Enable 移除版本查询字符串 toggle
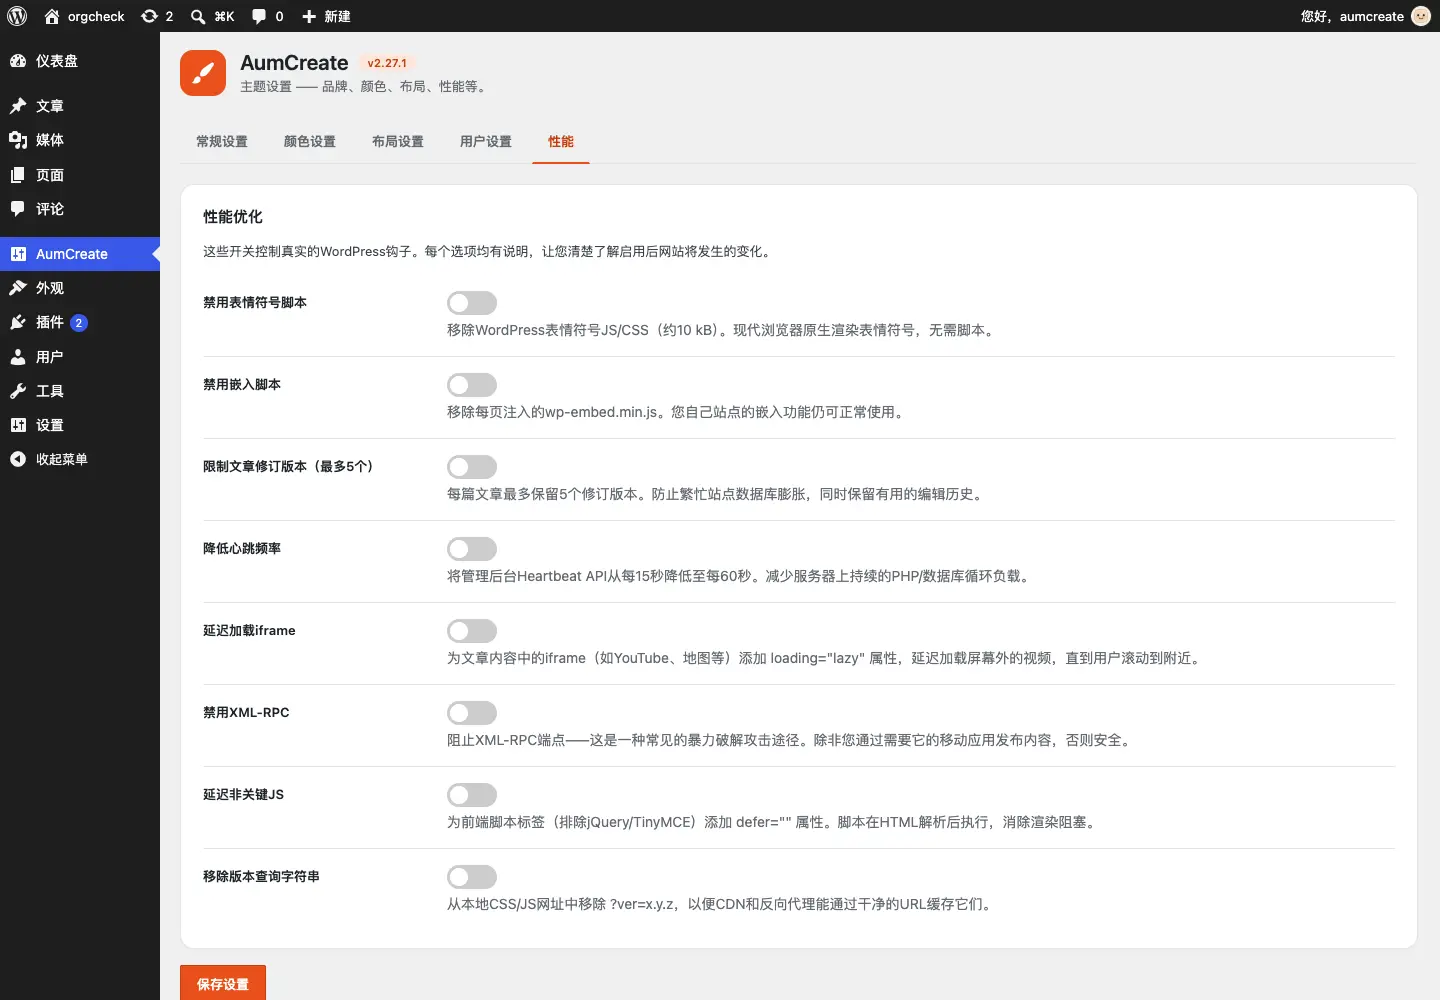 (x=472, y=877)
